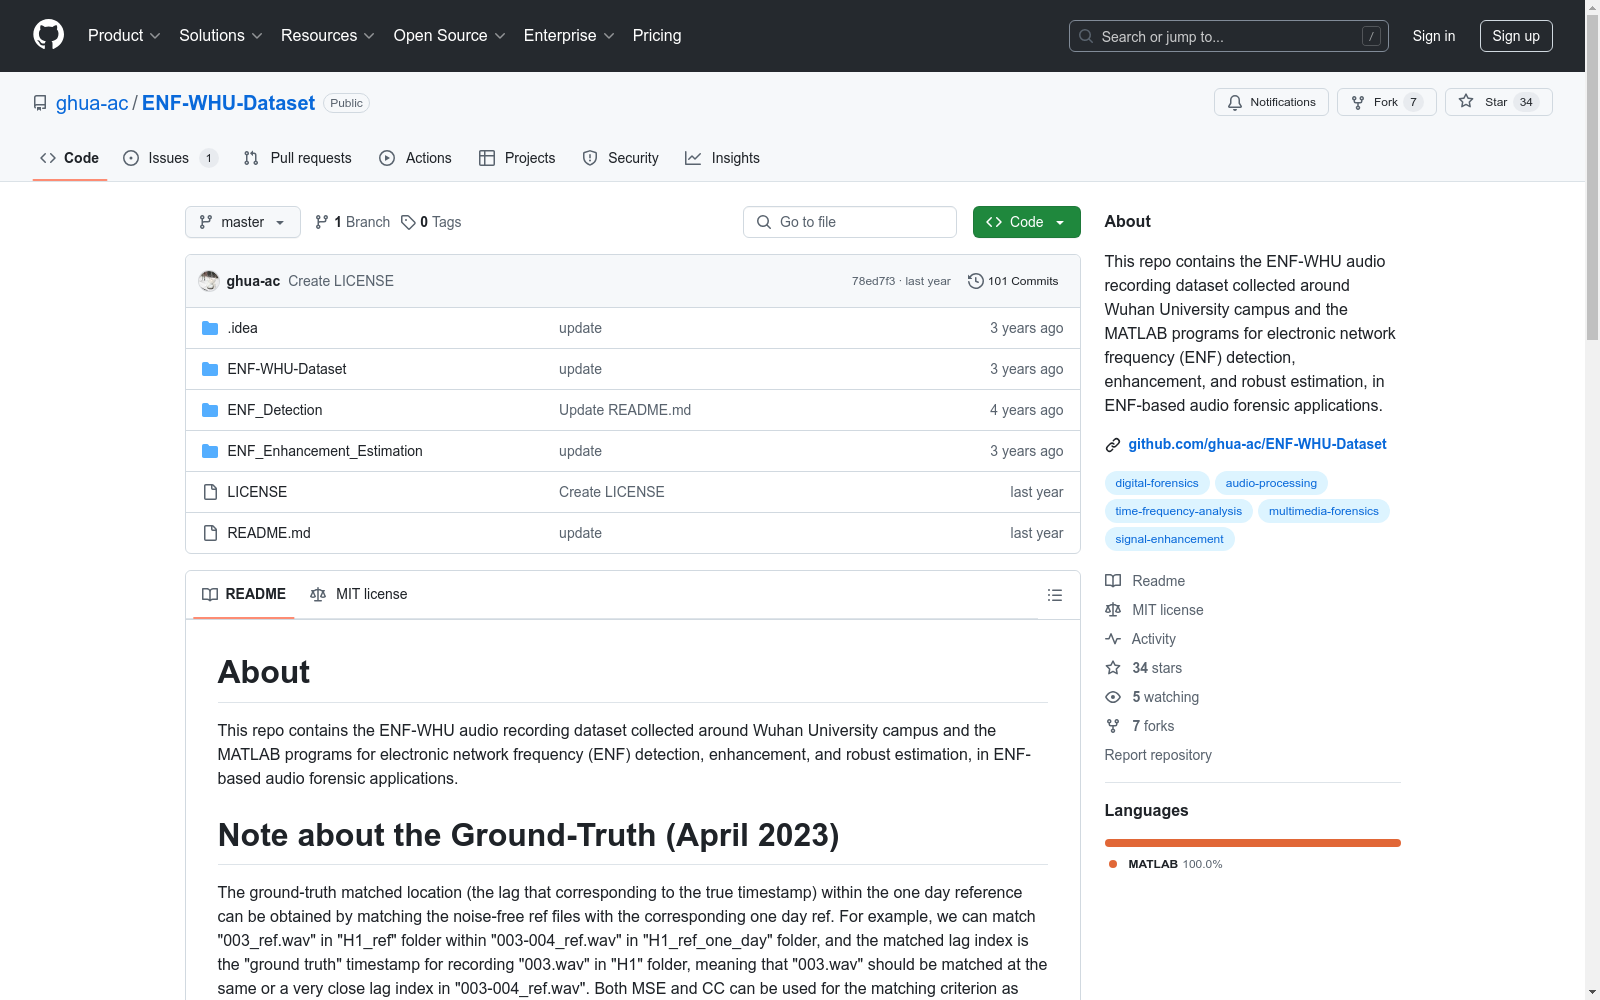Open the LICENSE file
This screenshot has width=1600, height=1000.
(x=257, y=492)
